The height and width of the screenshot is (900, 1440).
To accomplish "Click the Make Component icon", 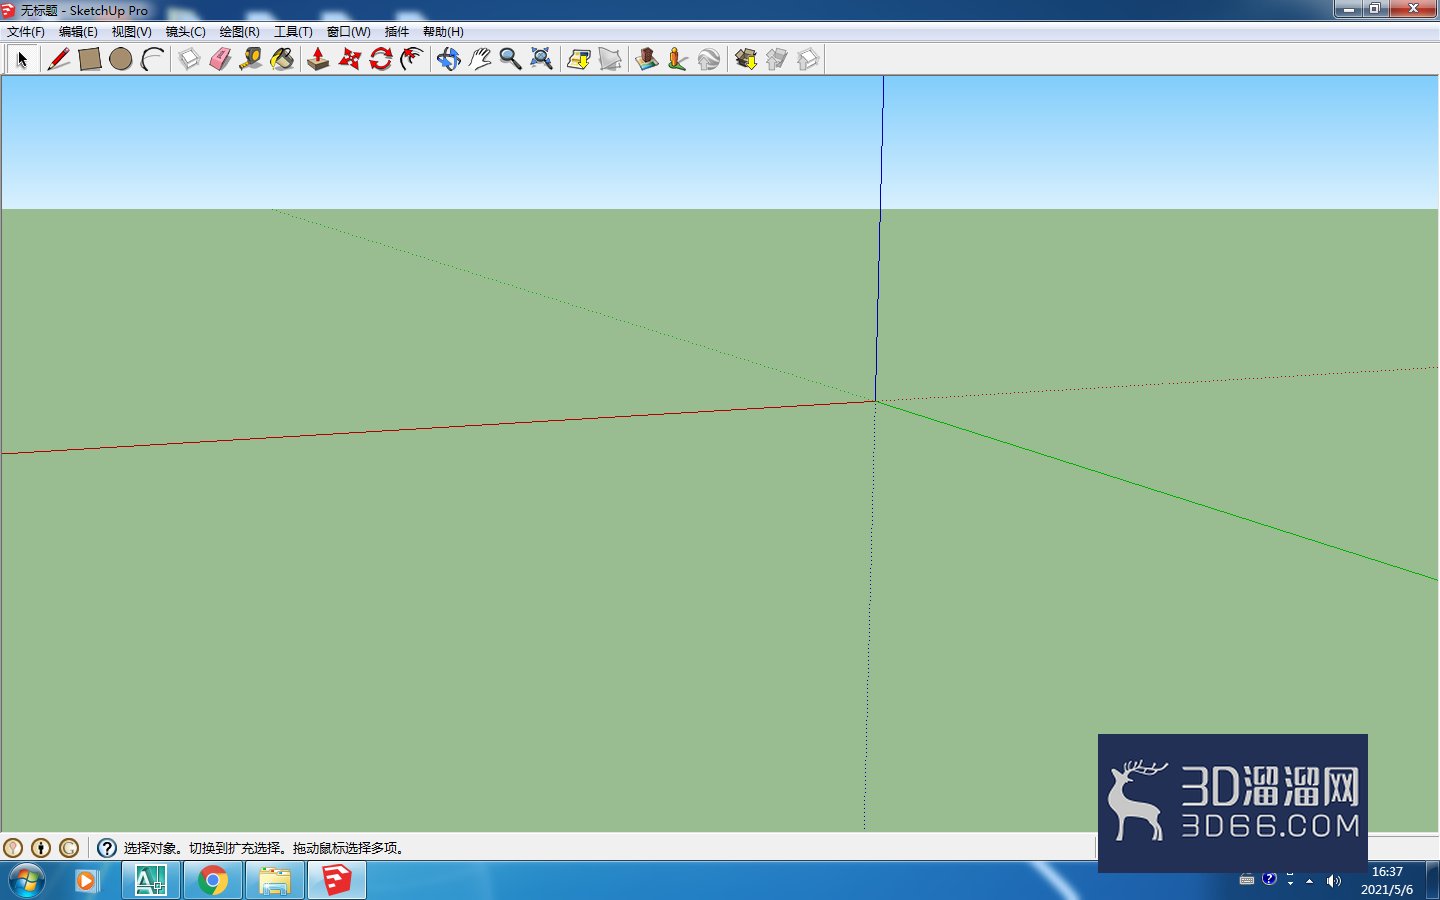I will (x=189, y=59).
